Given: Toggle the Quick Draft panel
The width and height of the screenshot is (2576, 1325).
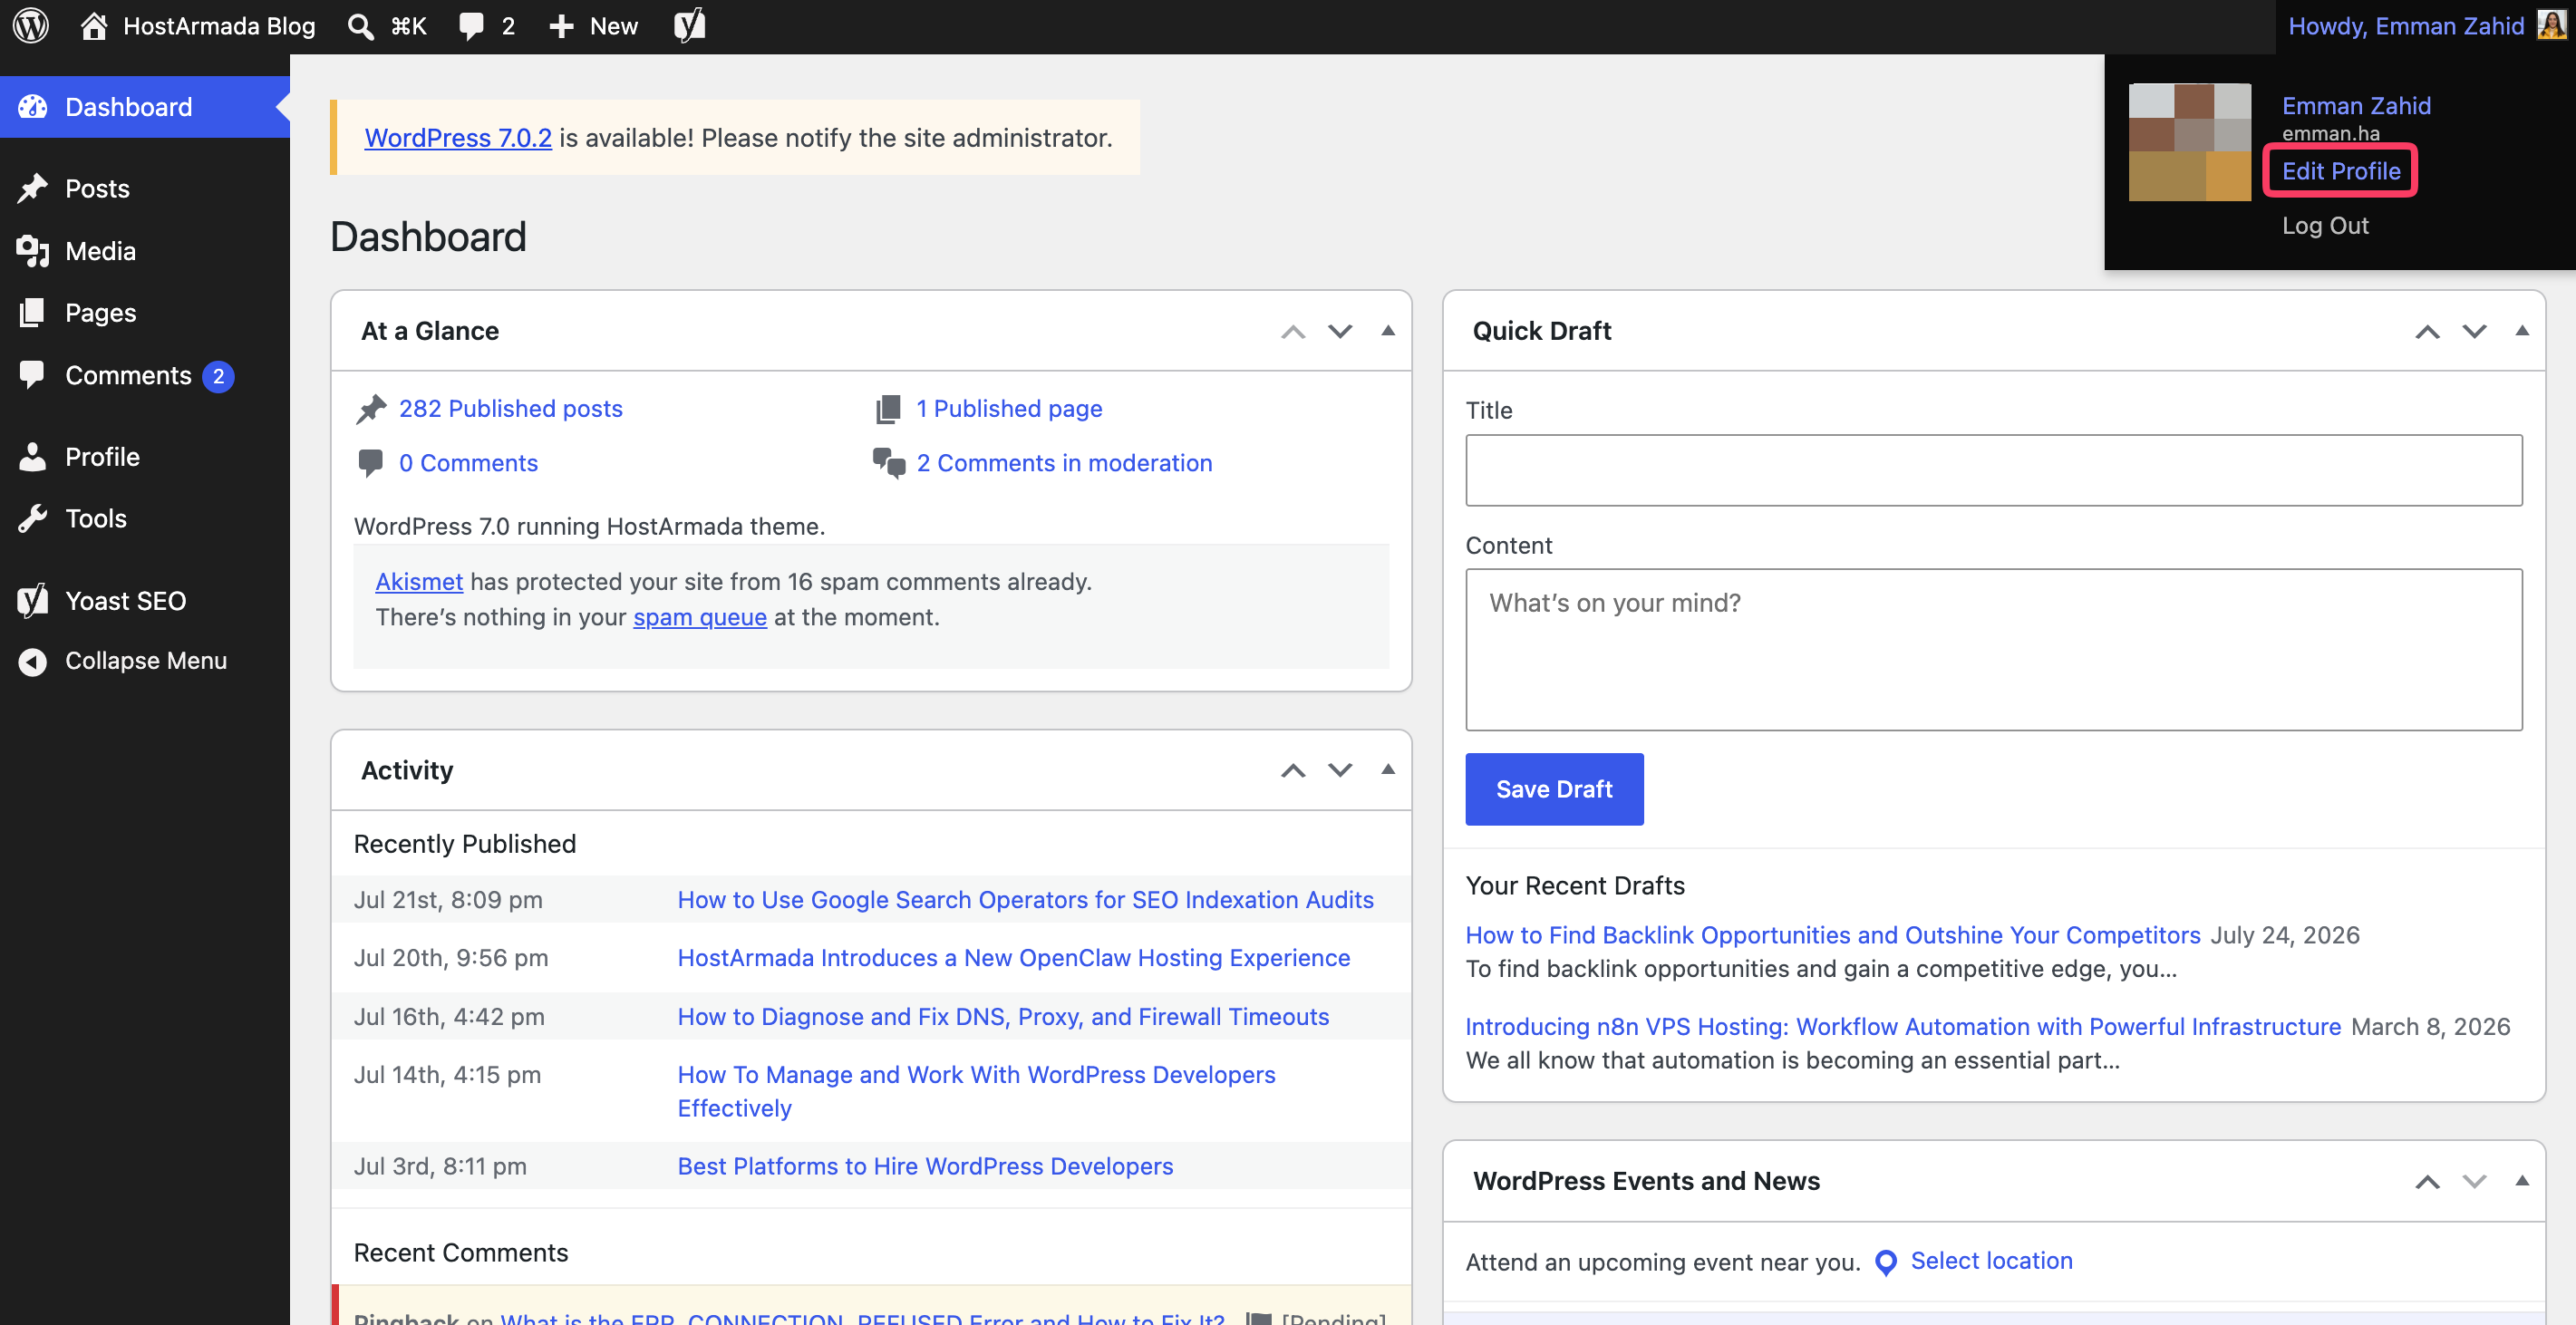Looking at the screenshot, I should [x=2522, y=331].
